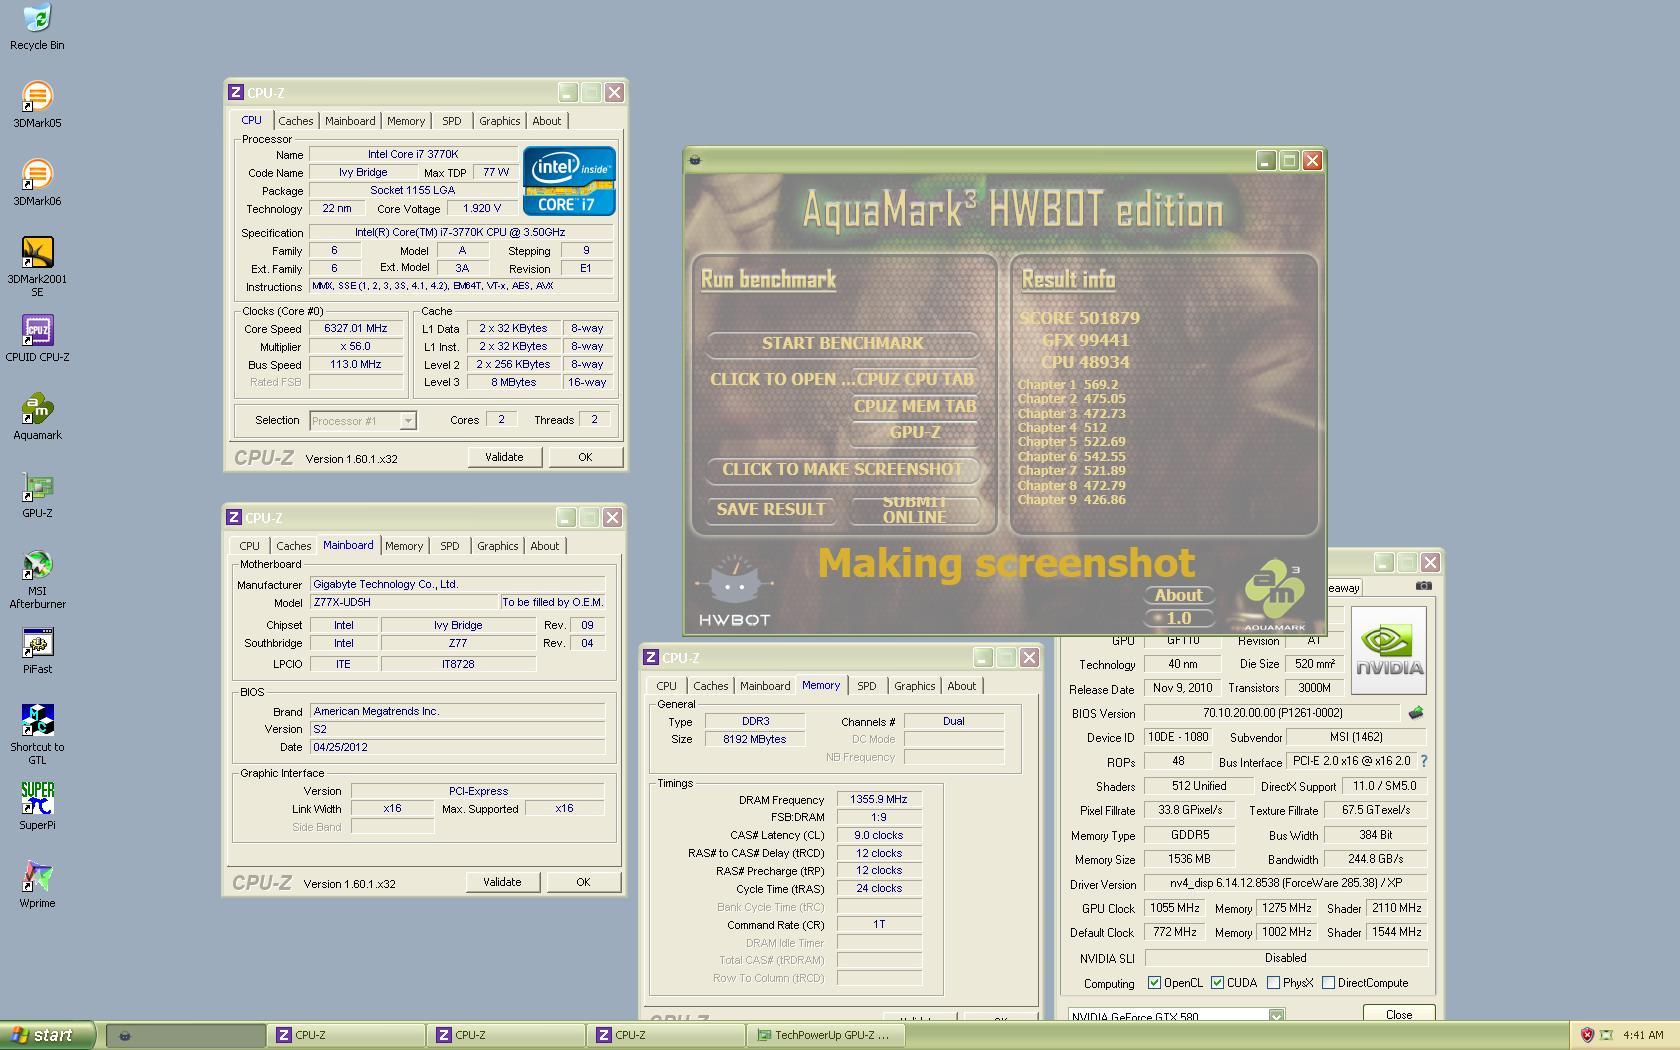Toggle the OpenCL checkbox in GPU-Z

[x=1154, y=983]
